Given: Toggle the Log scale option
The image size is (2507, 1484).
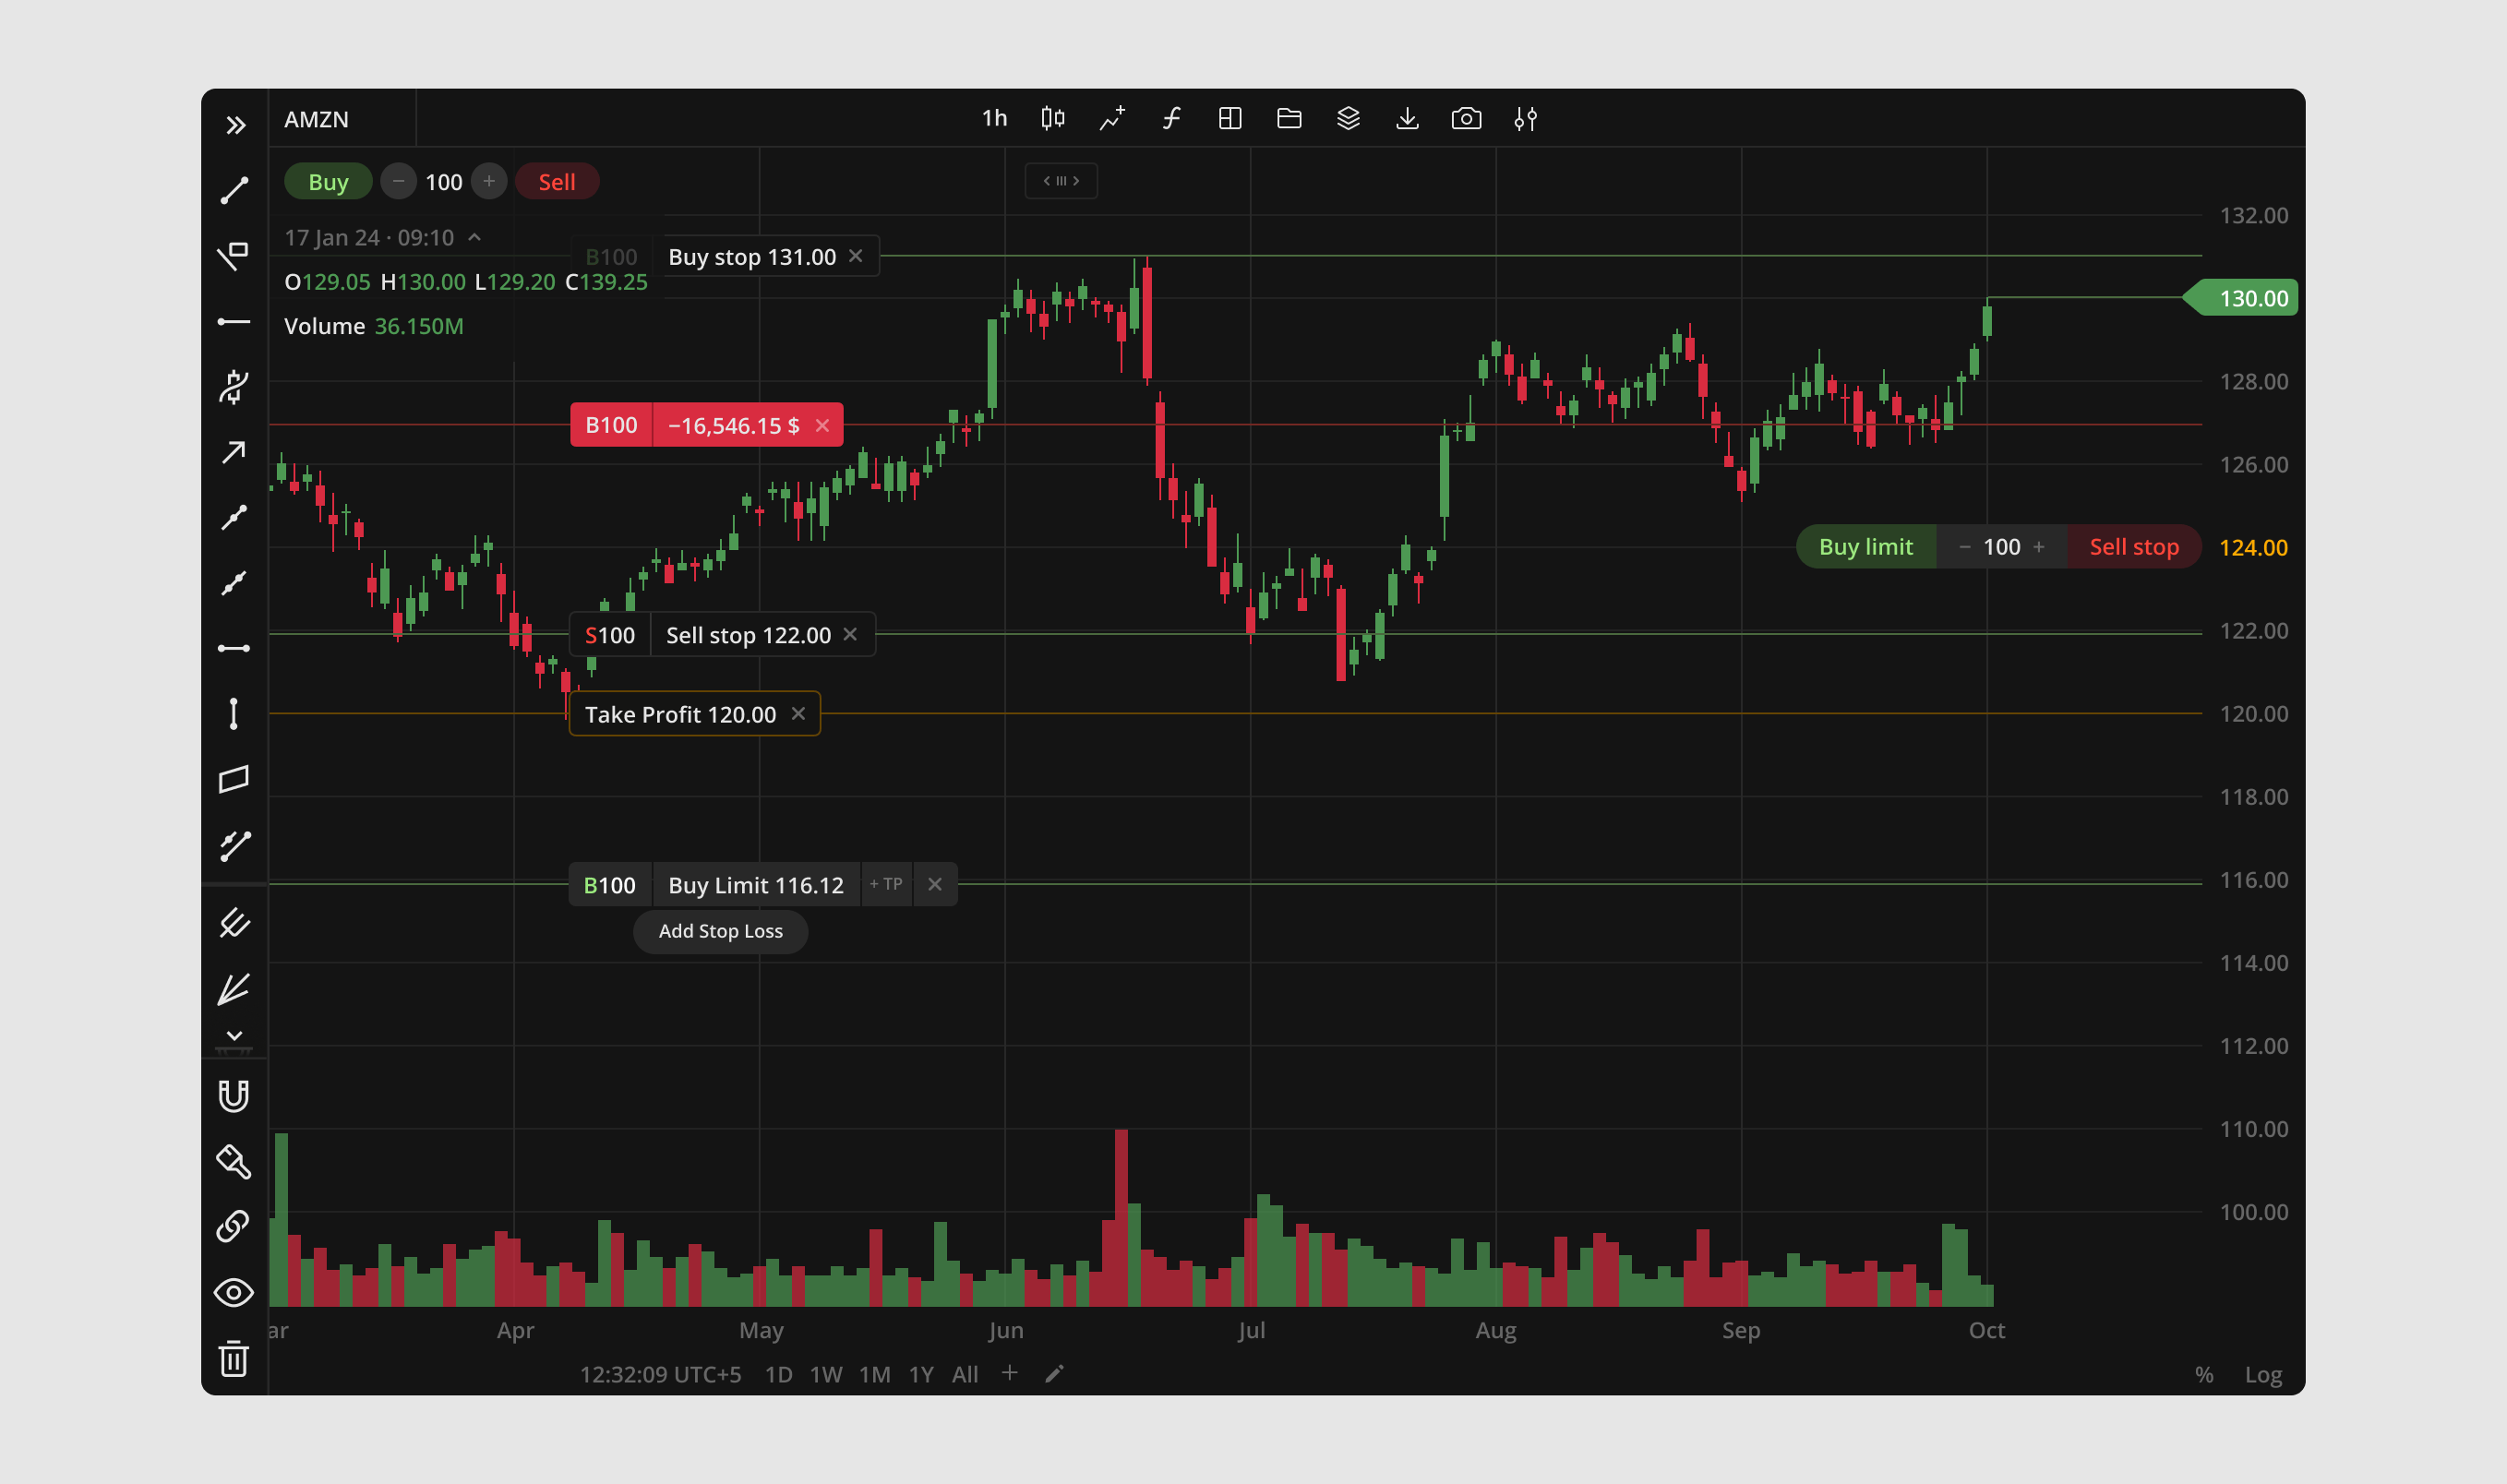Looking at the screenshot, I should [2263, 1374].
